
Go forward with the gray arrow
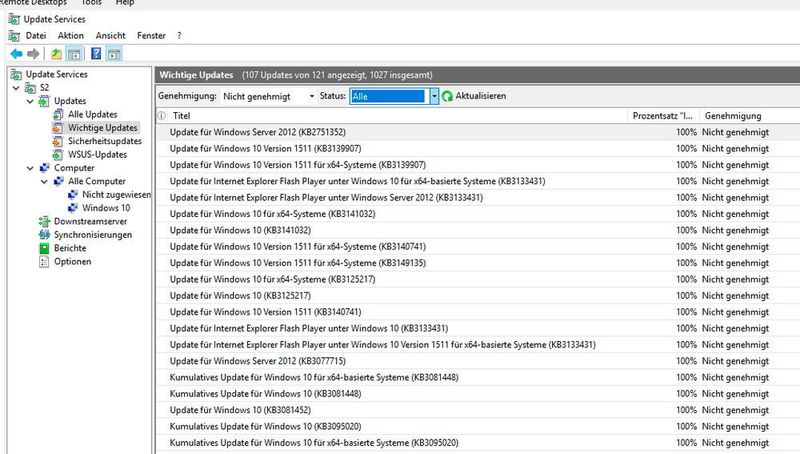coord(33,54)
